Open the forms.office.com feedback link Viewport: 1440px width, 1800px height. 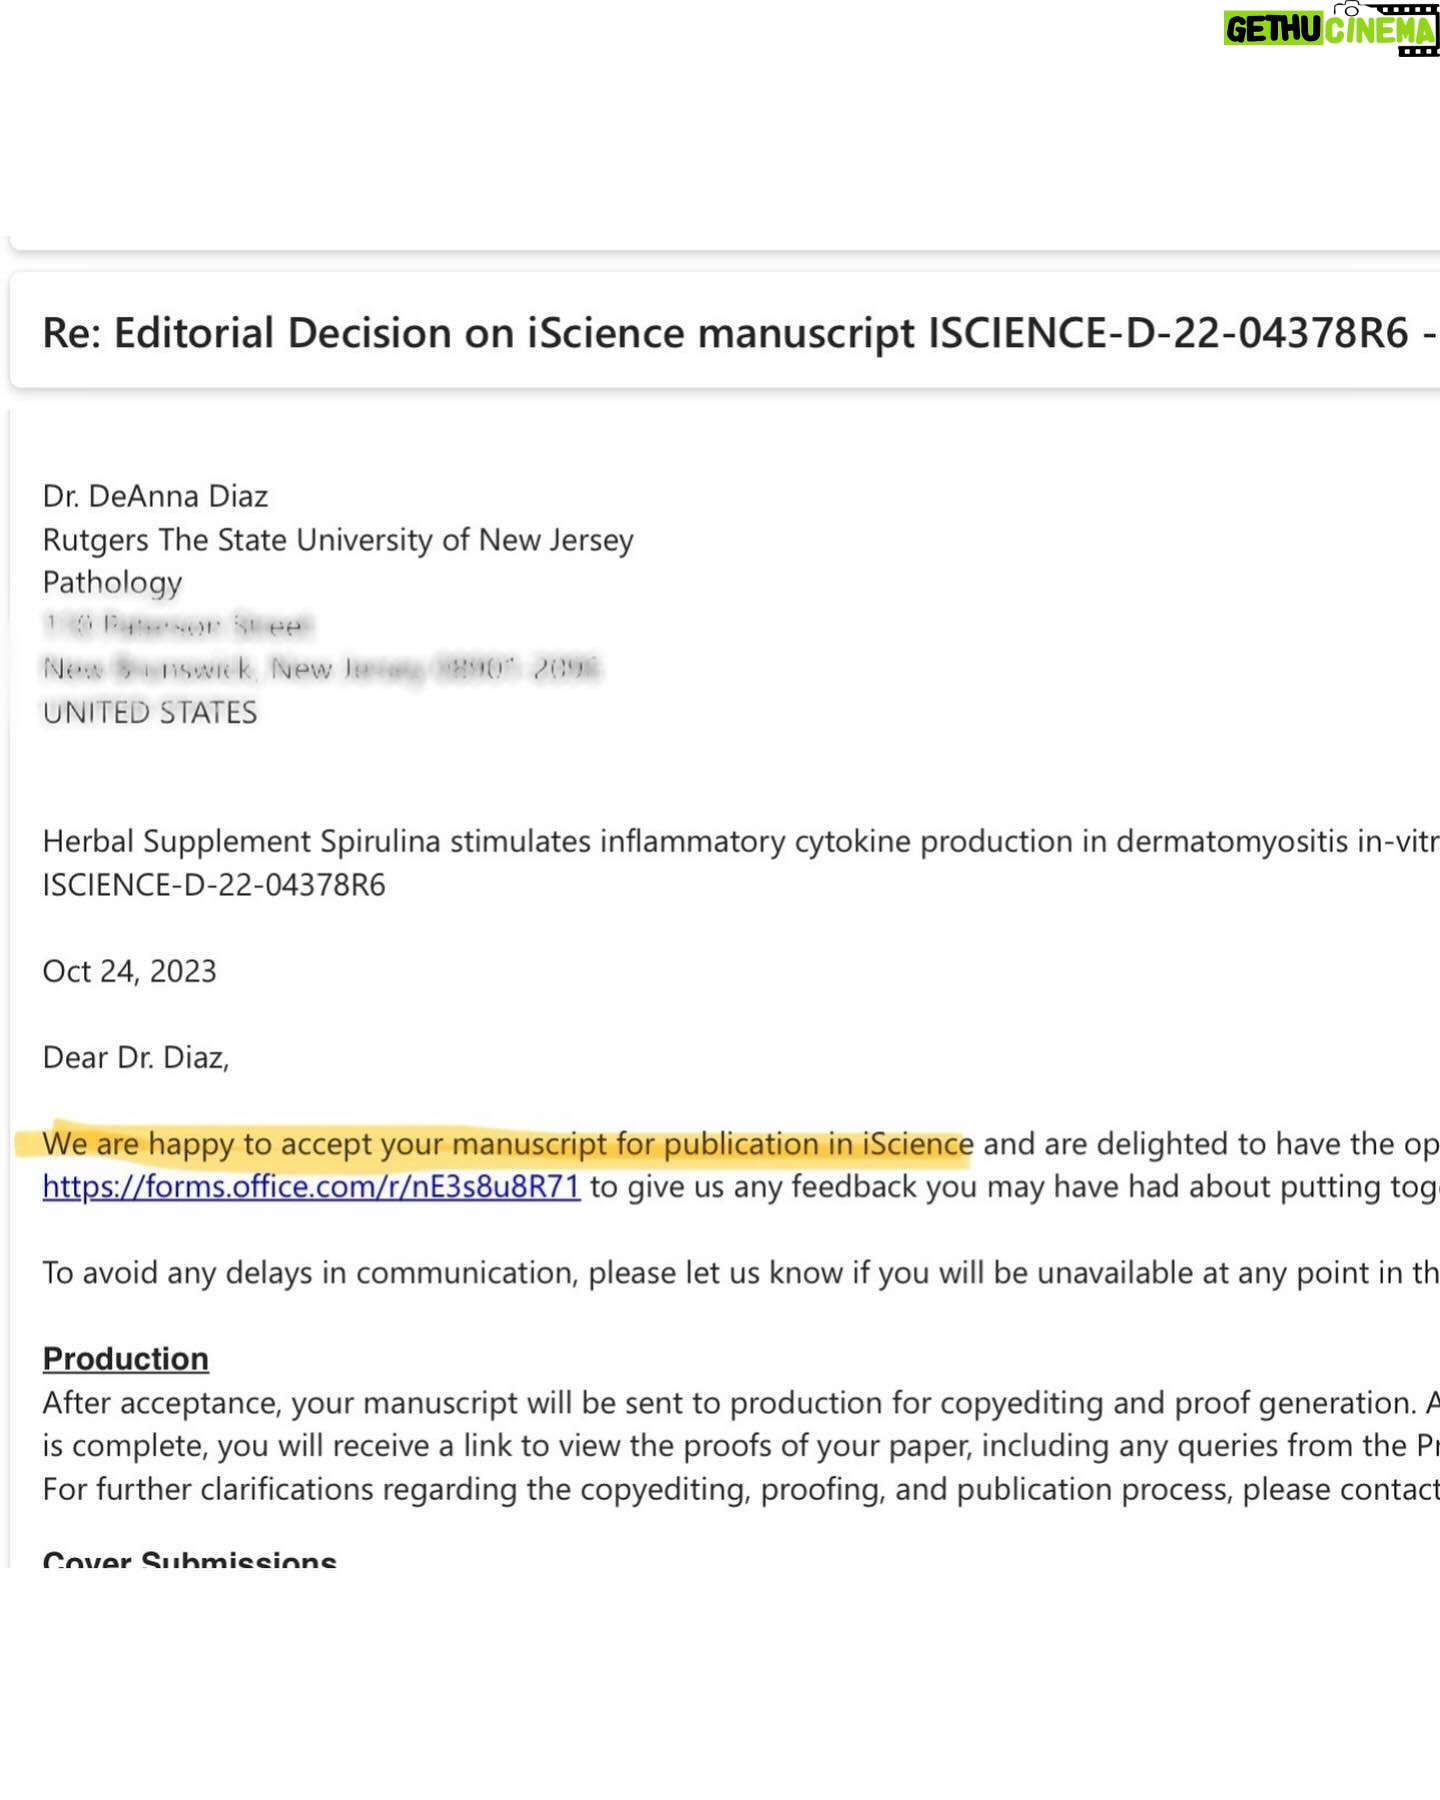pos(311,1187)
